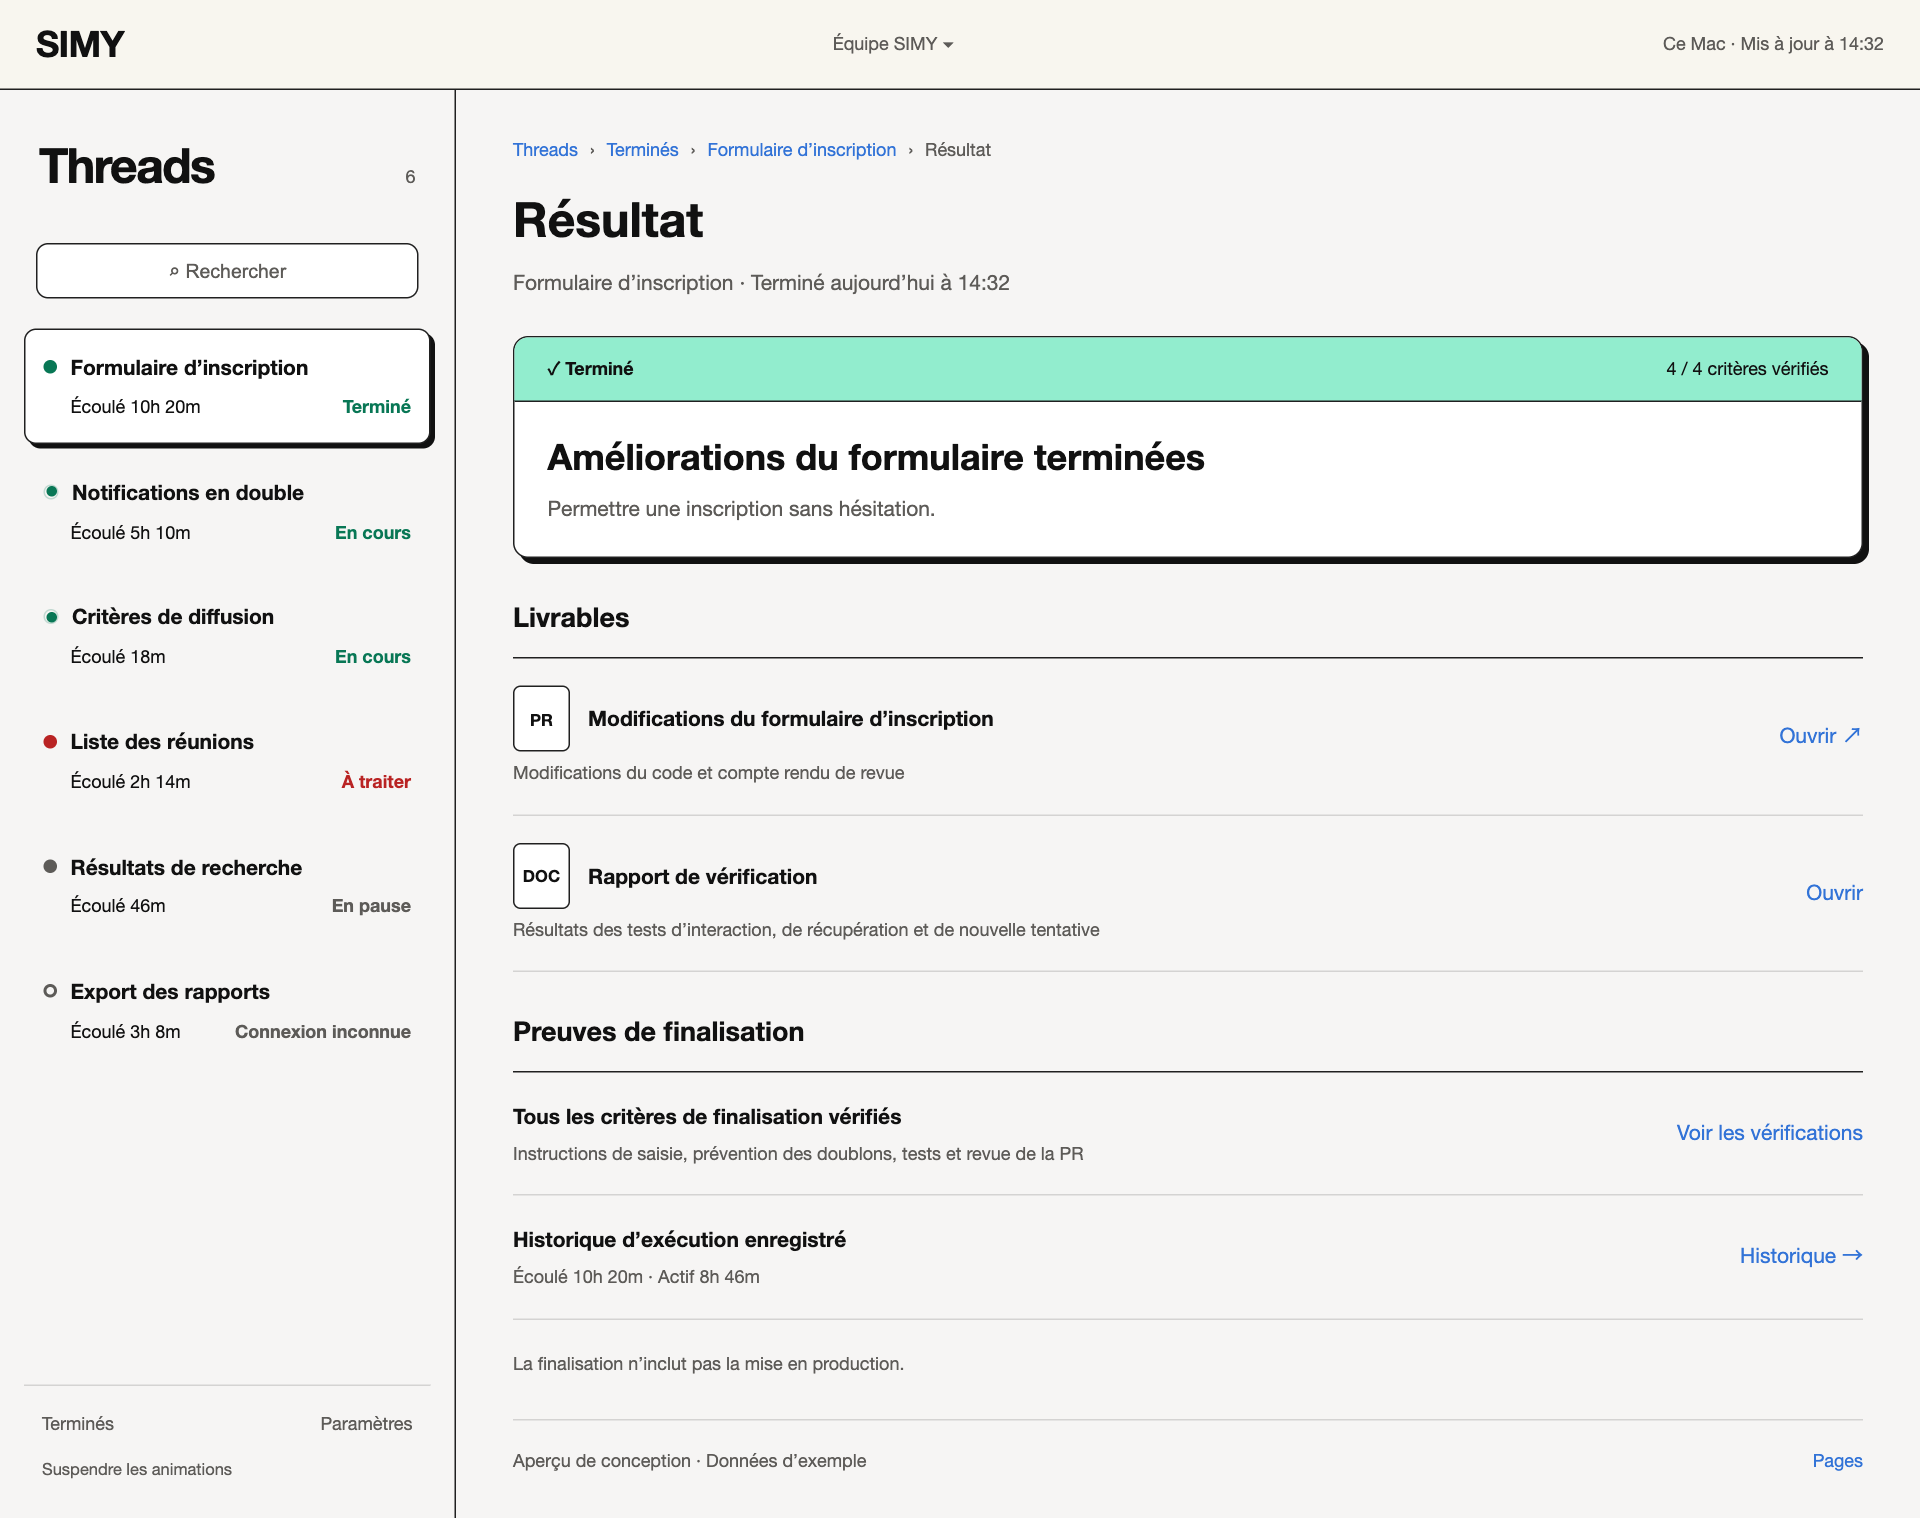The height and width of the screenshot is (1518, 1920).
Task: Click the hollow status dot of Export des rapports
Action: (x=50, y=991)
